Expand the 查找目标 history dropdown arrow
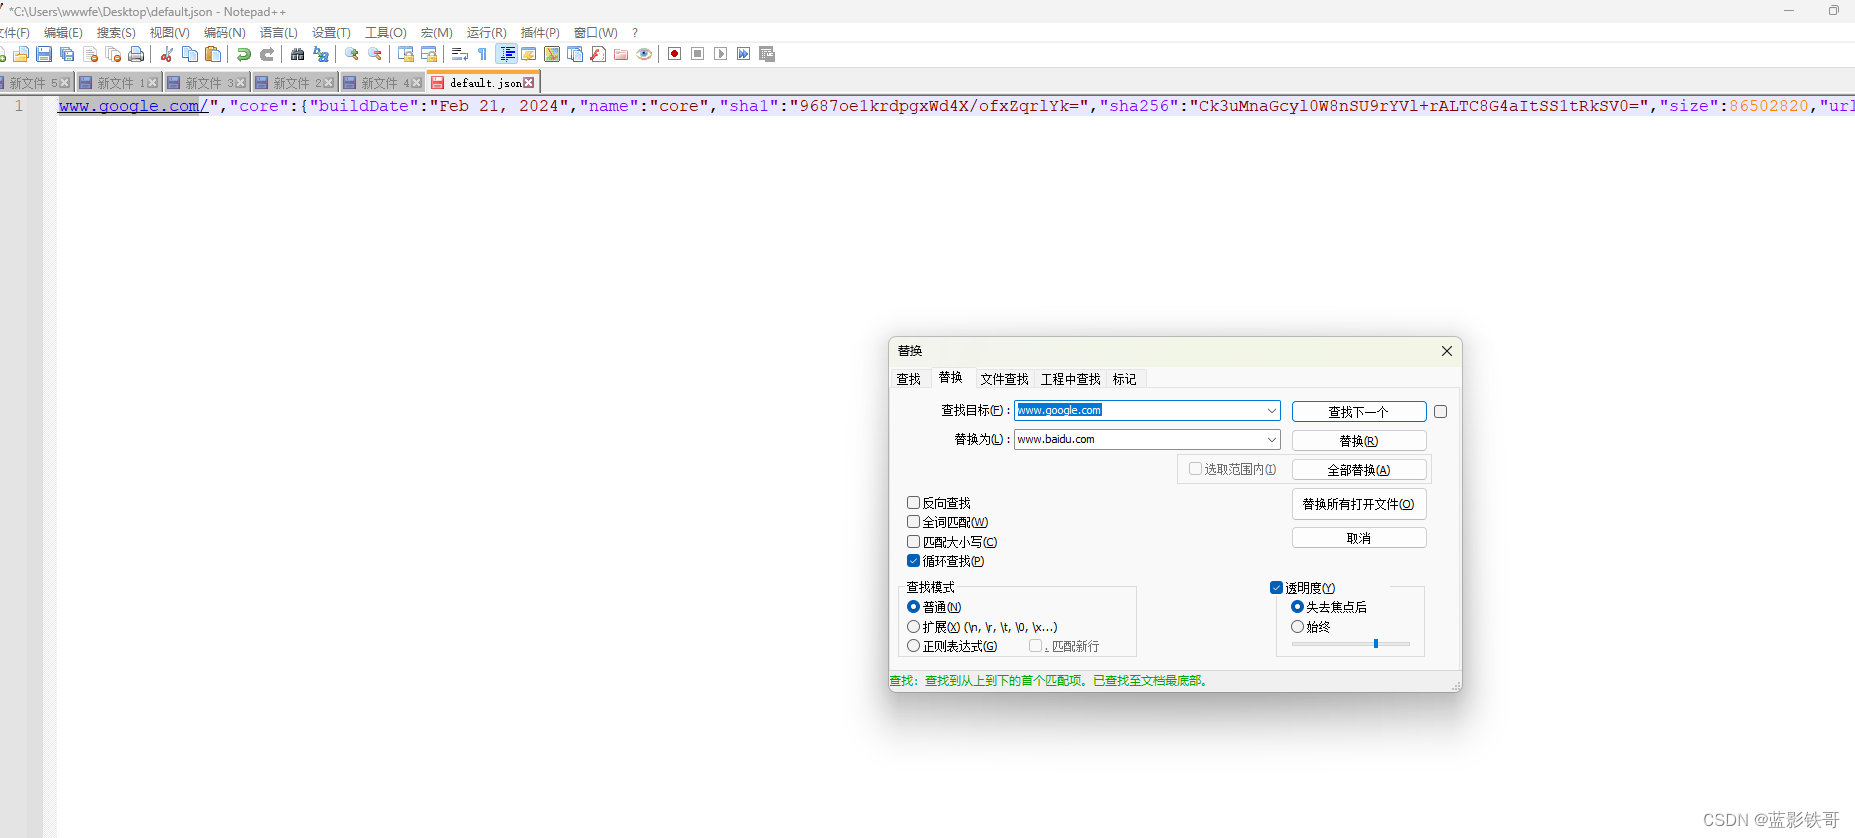This screenshot has height=838, width=1855. [x=1271, y=411]
